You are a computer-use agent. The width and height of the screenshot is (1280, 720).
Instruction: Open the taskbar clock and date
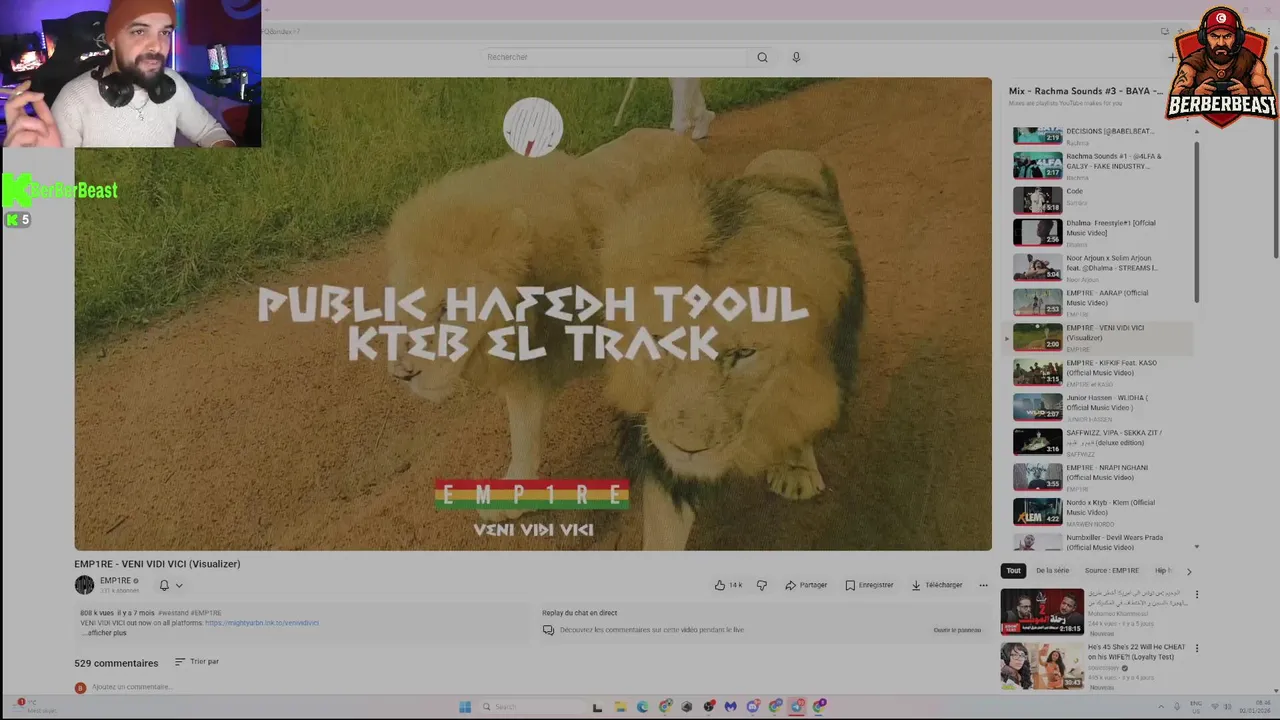pyautogui.click(x=1254, y=707)
